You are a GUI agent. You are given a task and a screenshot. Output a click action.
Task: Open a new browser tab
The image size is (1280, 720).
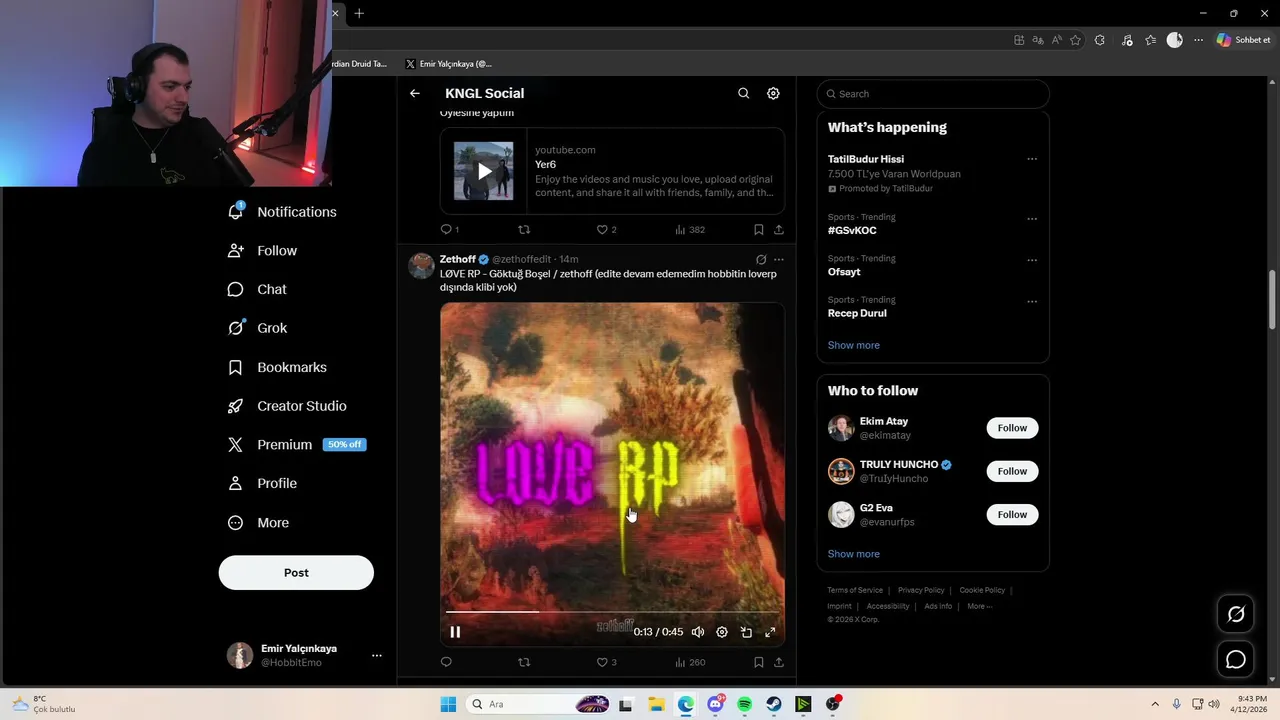pyautogui.click(x=359, y=13)
